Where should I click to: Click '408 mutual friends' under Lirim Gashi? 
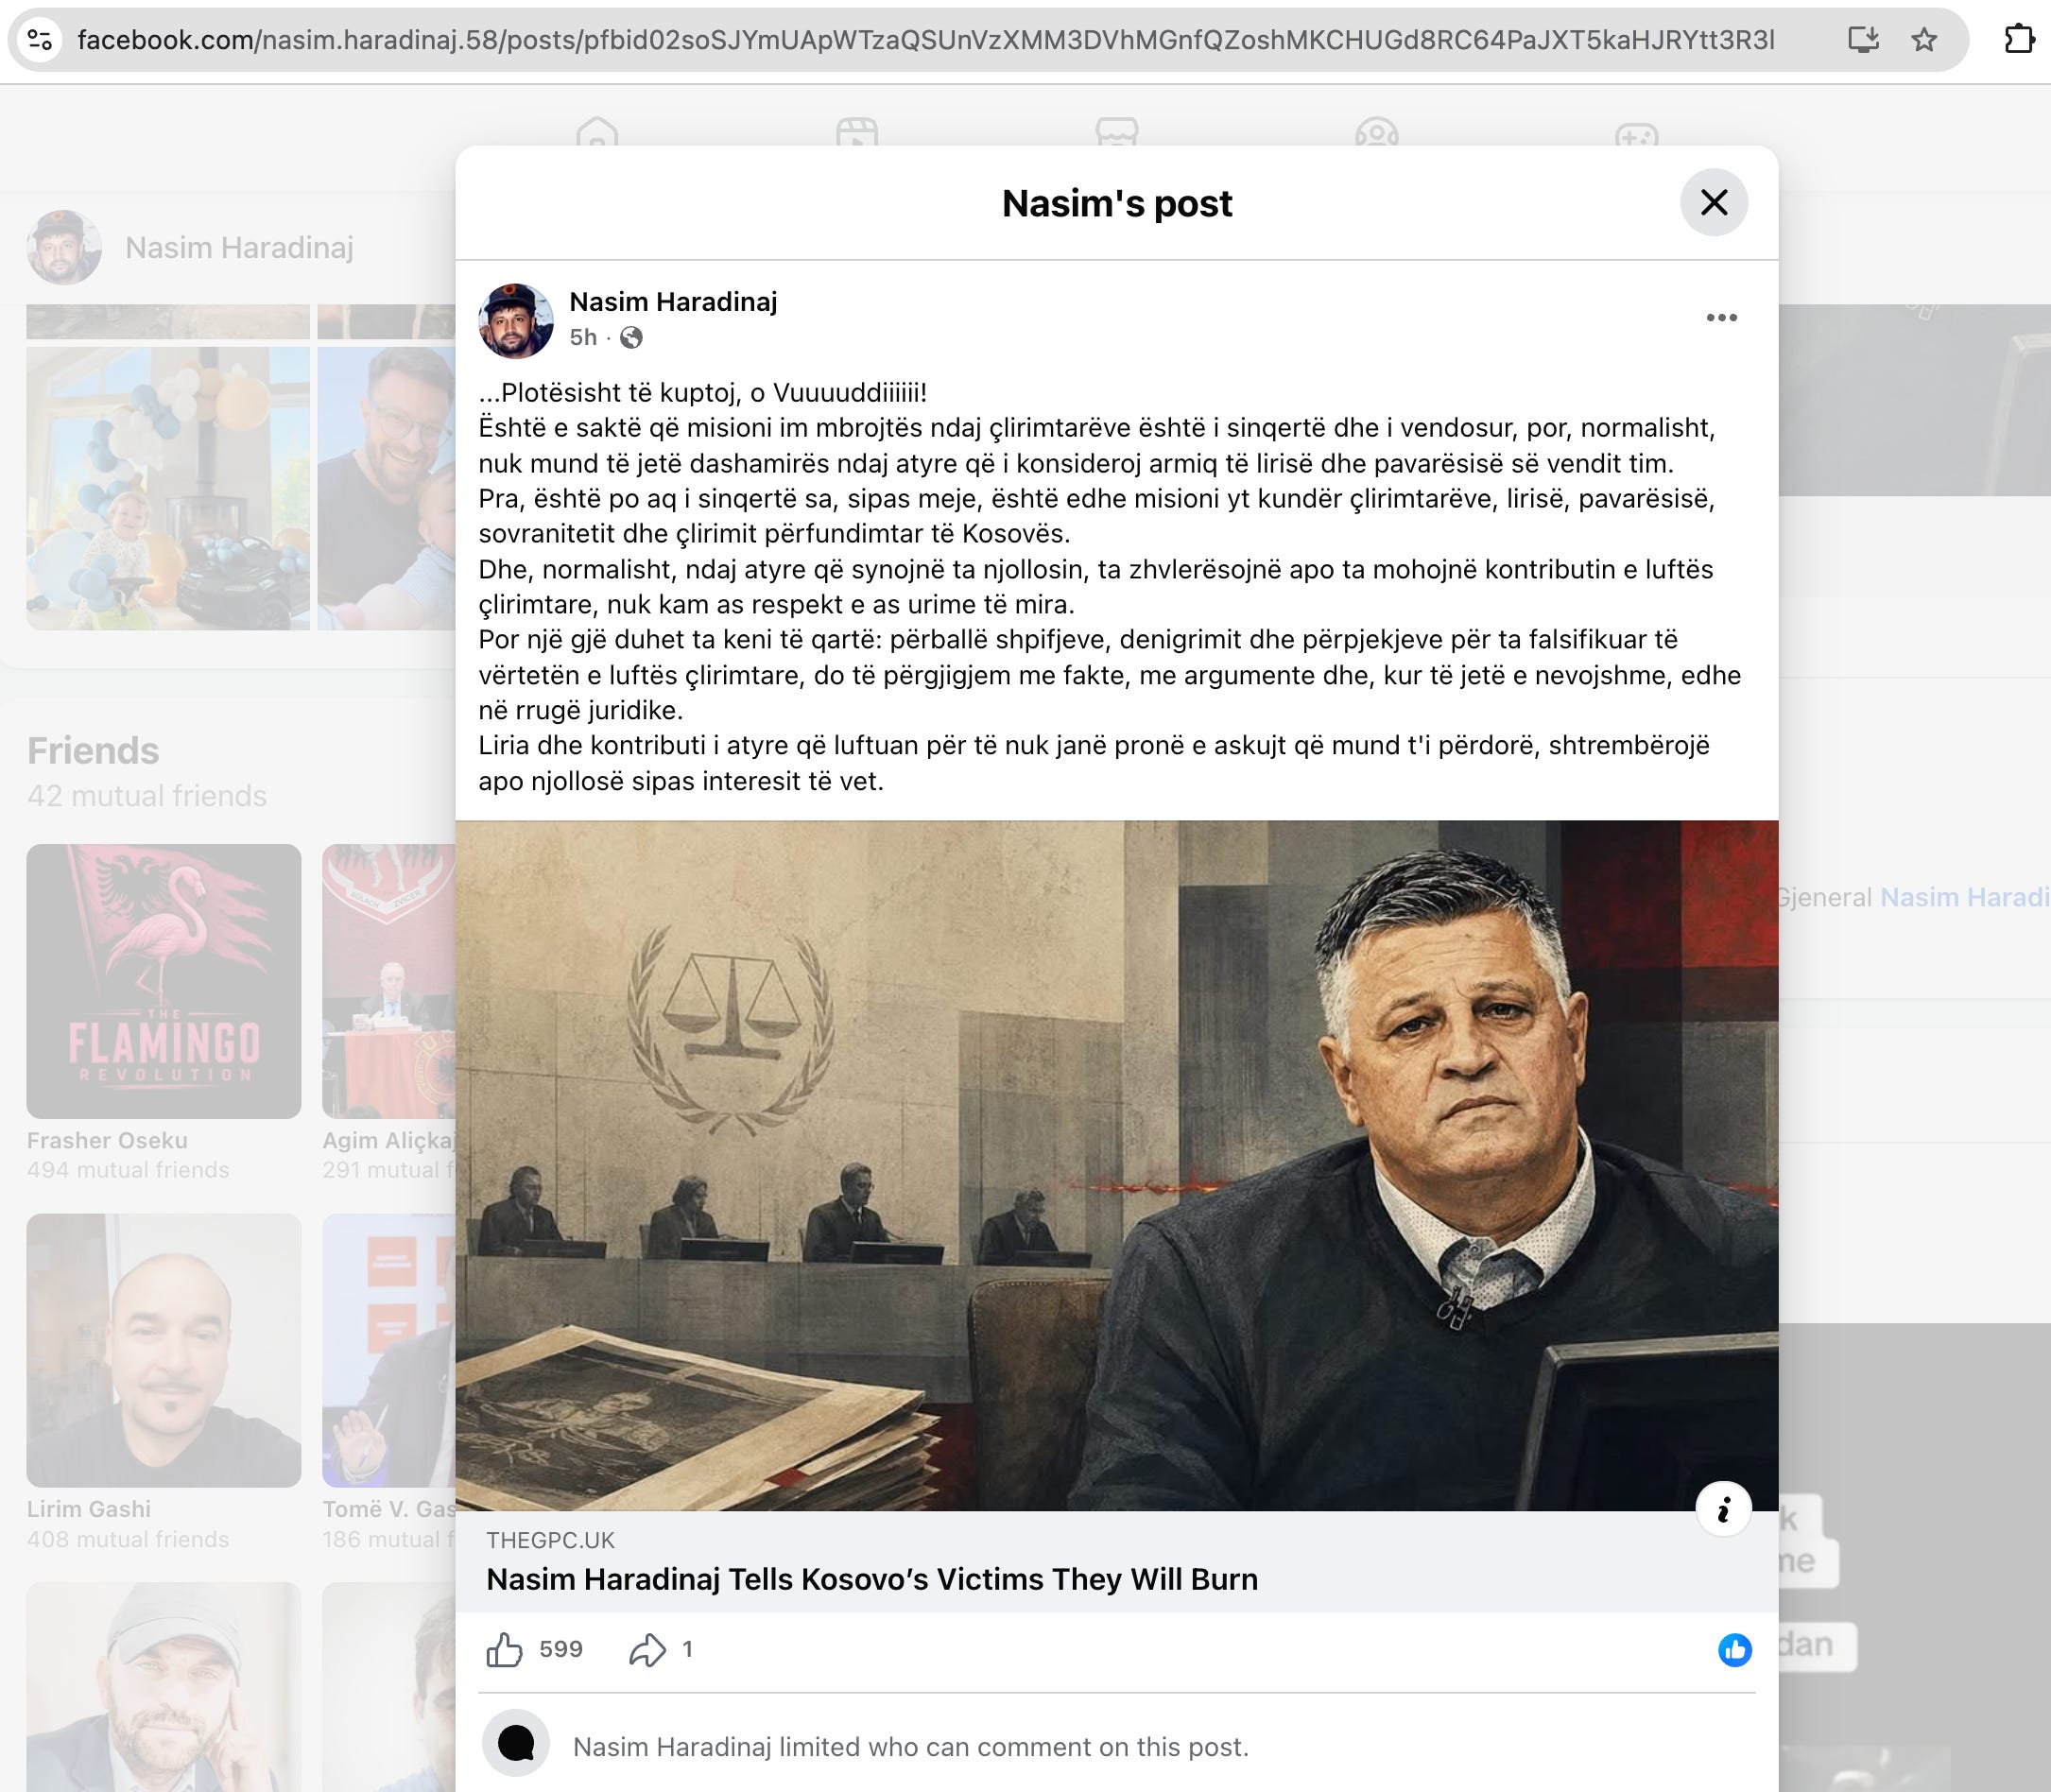(128, 1540)
